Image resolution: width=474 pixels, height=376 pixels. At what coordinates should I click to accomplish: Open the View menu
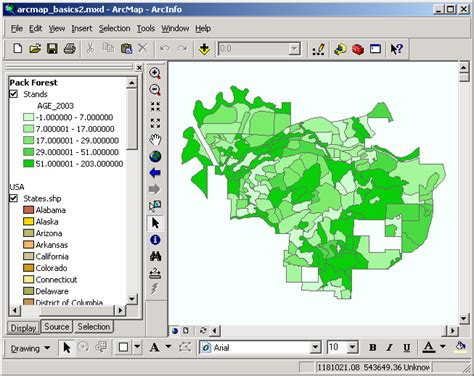coord(57,29)
